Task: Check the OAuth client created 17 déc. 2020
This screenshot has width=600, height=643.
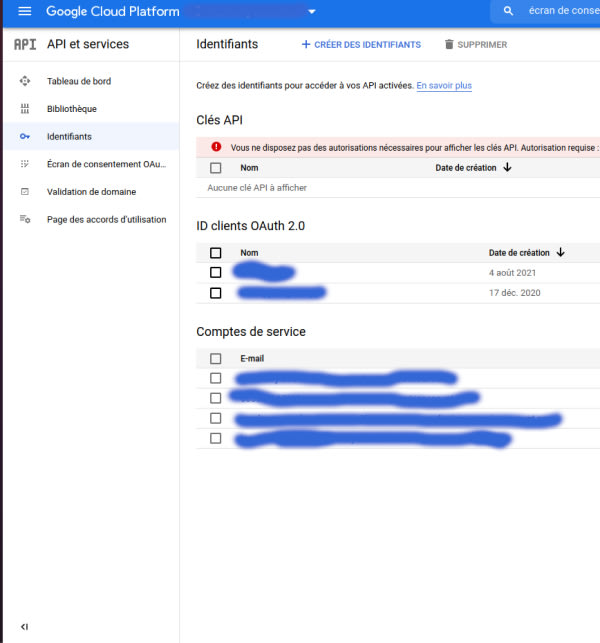Action: pyautogui.click(x=216, y=293)
